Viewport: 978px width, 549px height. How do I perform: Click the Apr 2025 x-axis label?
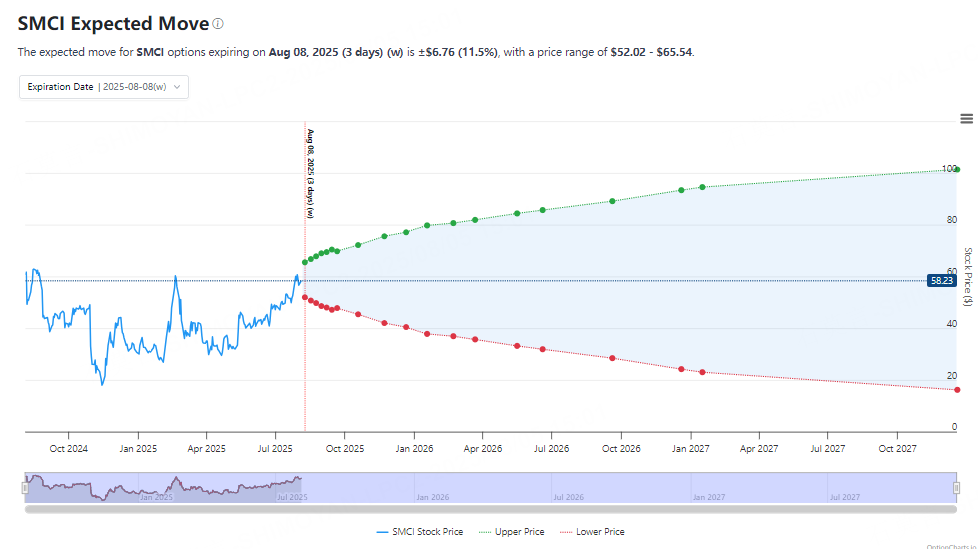tap(206, 449)
